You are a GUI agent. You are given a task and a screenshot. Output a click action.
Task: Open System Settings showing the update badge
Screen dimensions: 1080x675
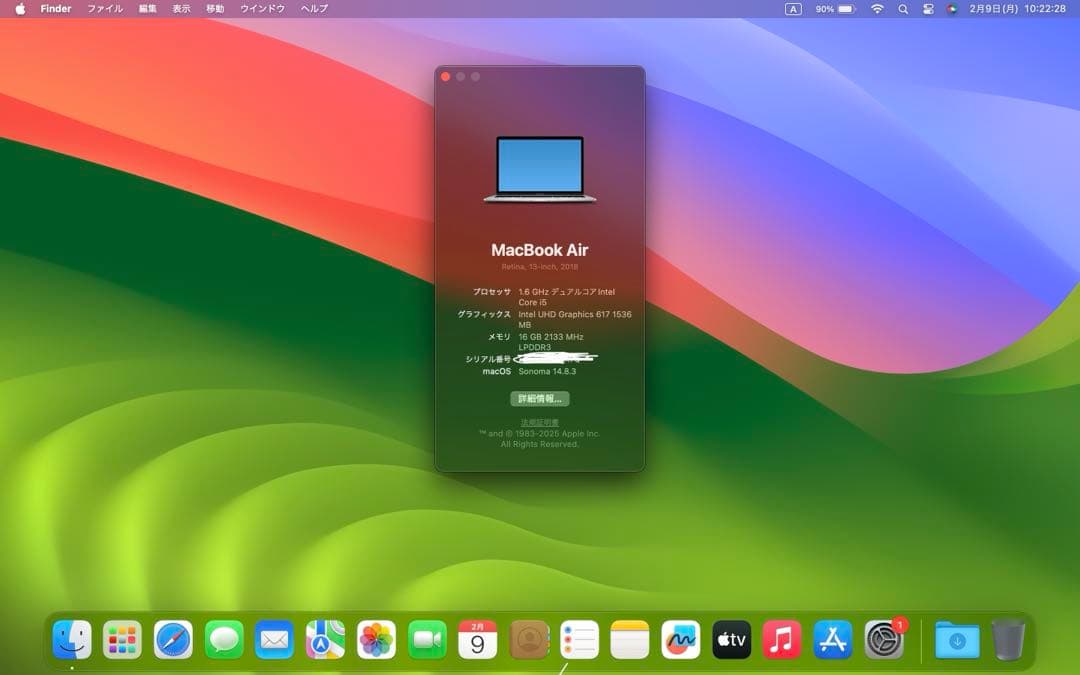pyautogui.click(x=885, y=637)
